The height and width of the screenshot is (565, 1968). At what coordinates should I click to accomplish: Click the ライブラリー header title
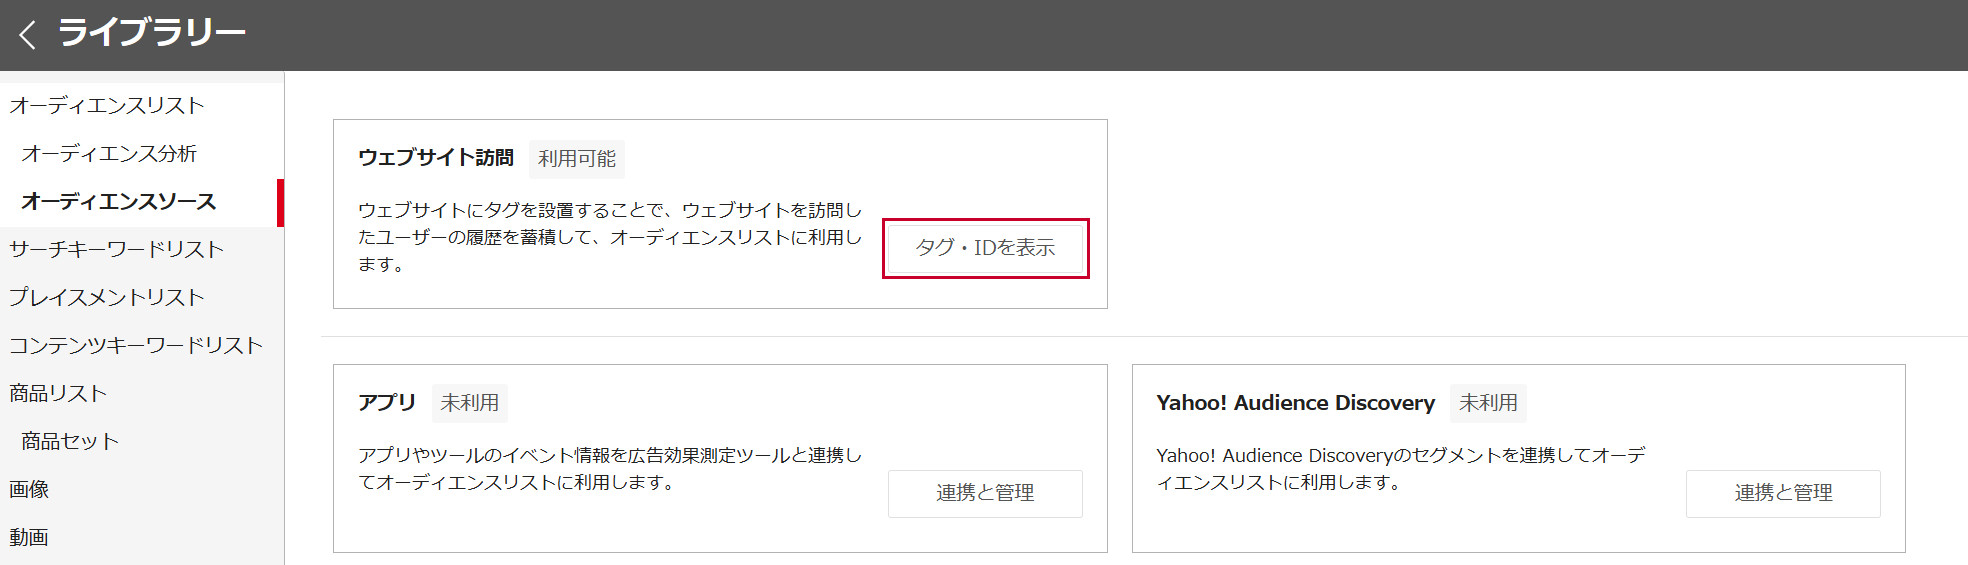click(152, 33)
